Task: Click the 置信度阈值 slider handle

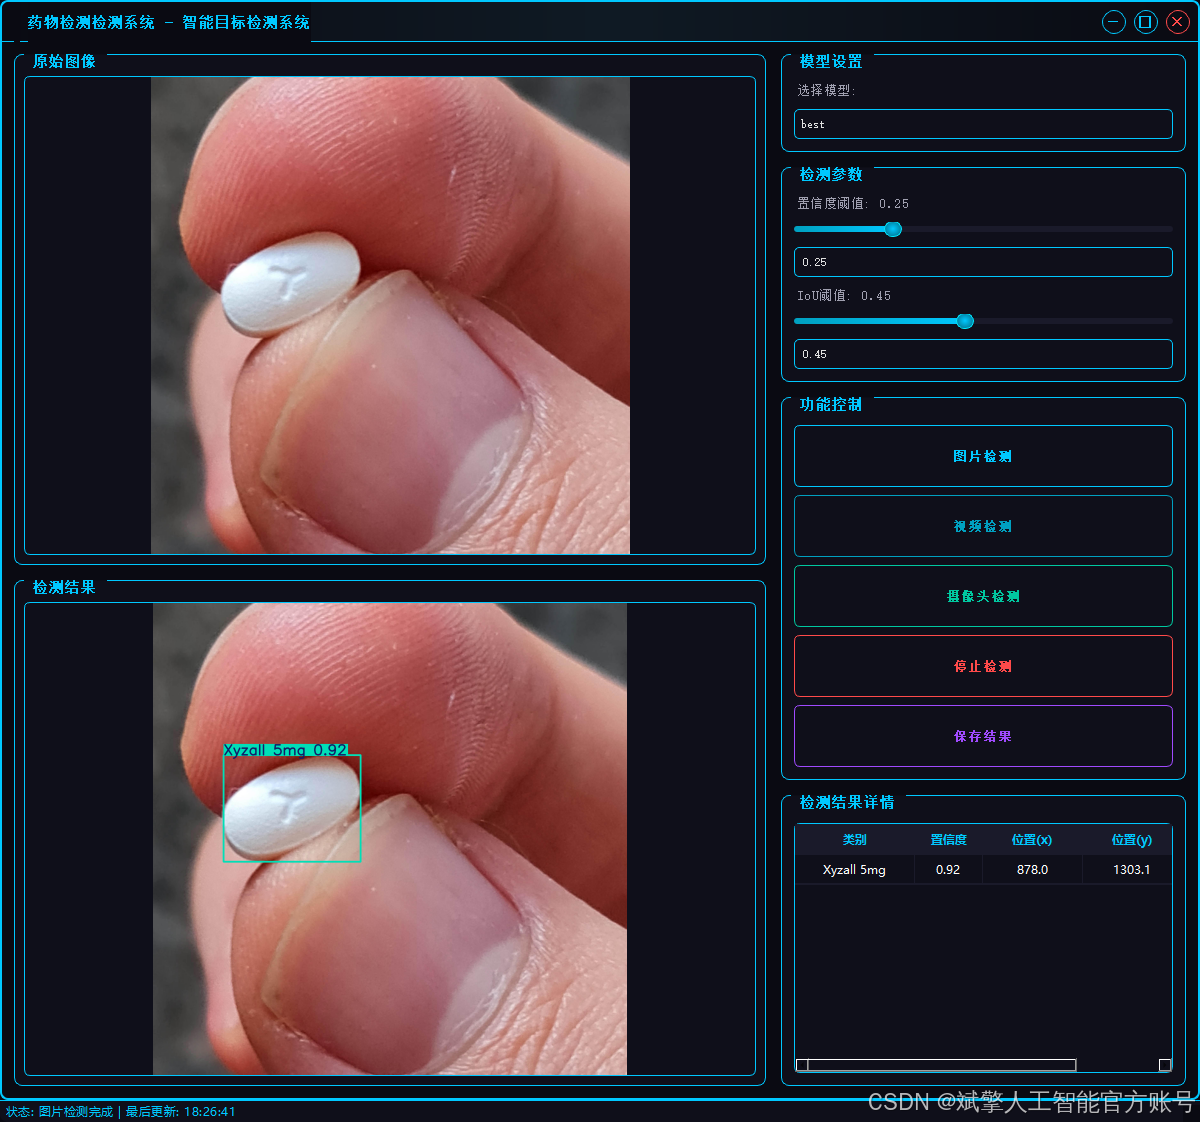Action: tap(893, 229)
